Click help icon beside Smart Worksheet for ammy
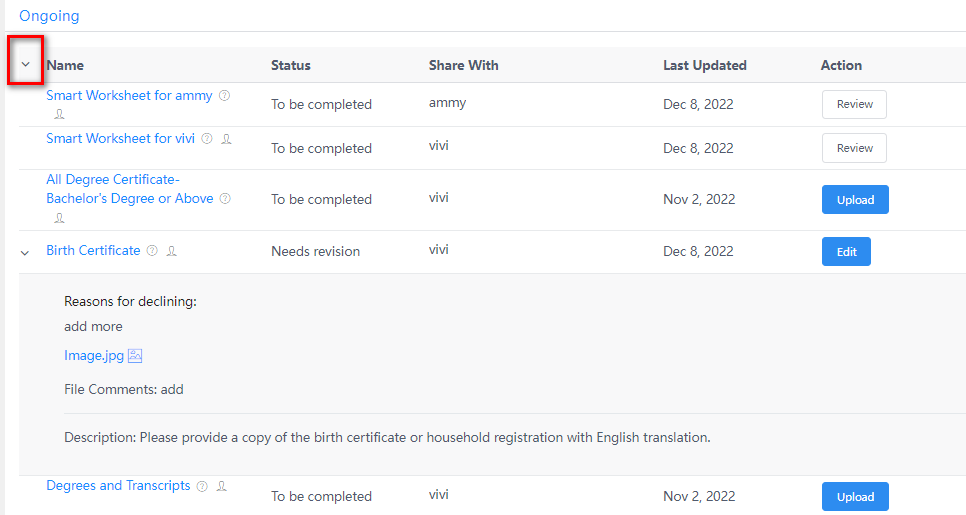The width and height of the screenshot is (966, 515). pos(225,96)
